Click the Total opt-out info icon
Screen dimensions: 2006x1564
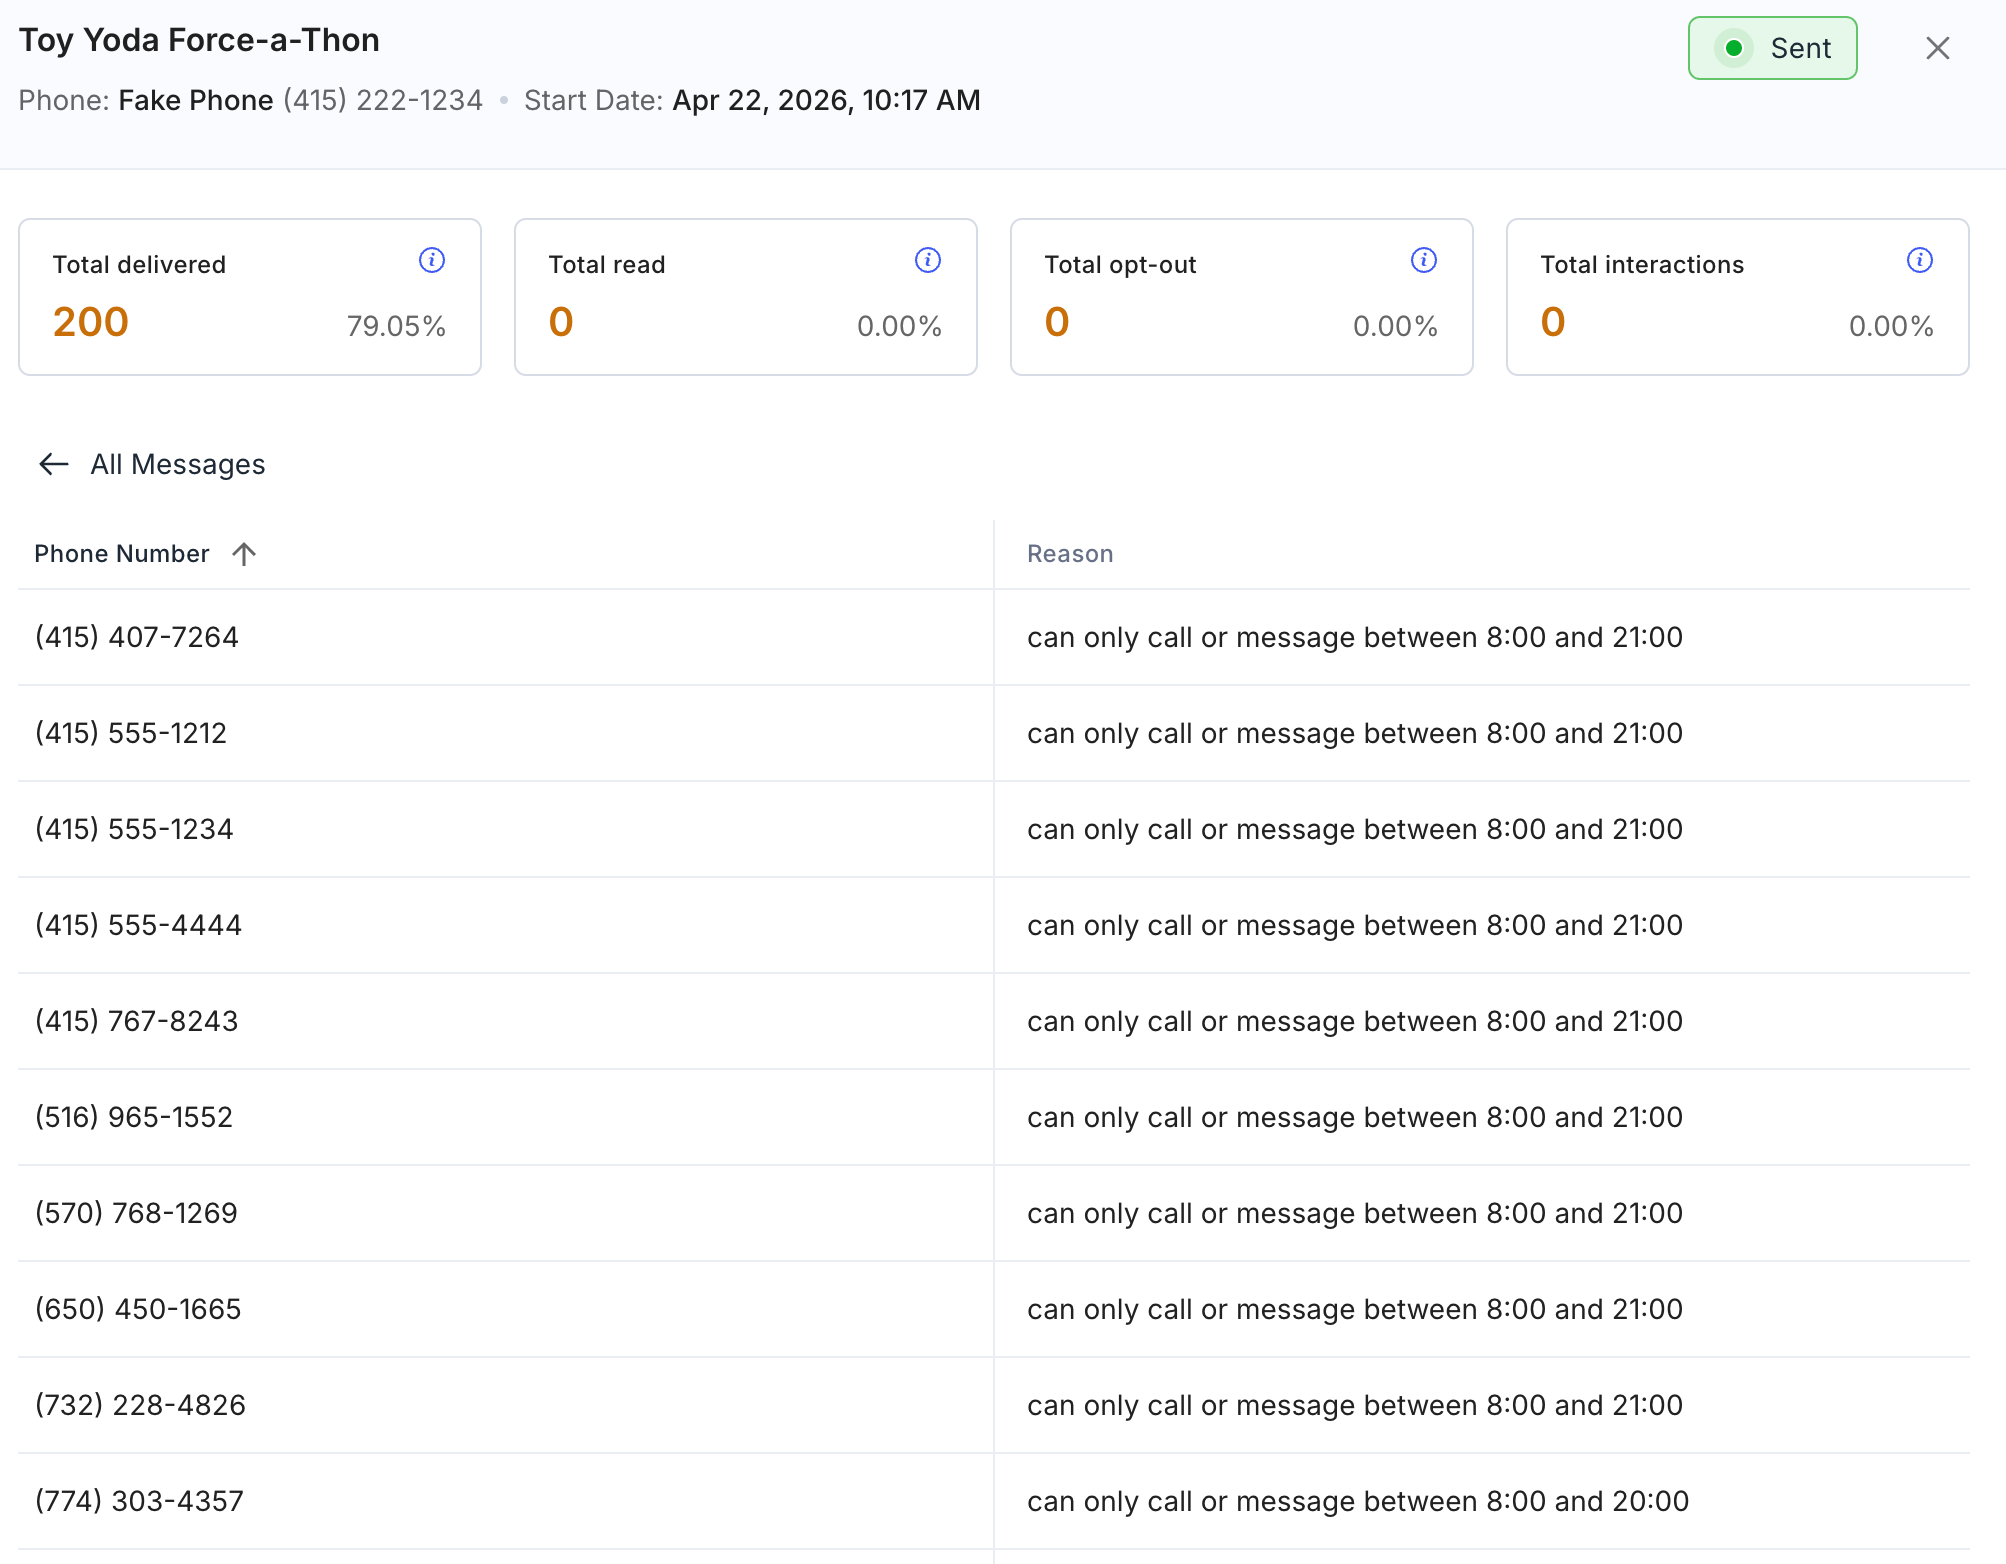tap(1424, 260)
